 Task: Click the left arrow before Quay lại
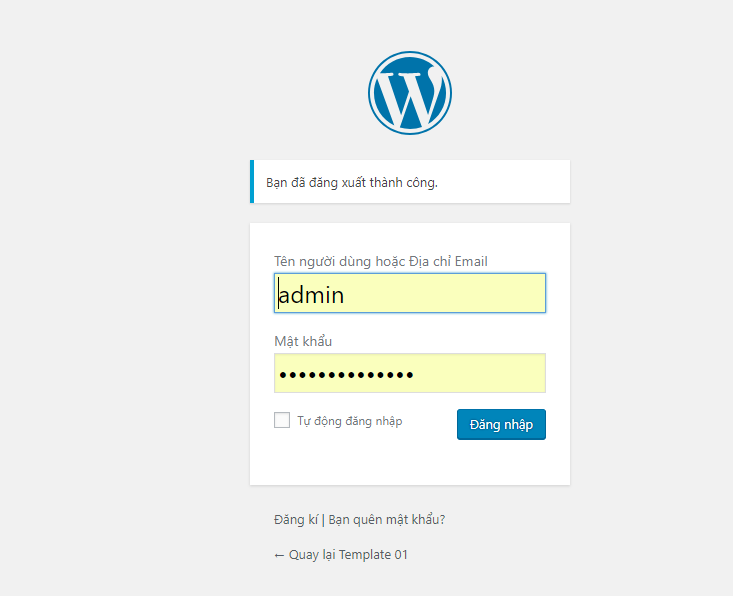pos(279,555)
